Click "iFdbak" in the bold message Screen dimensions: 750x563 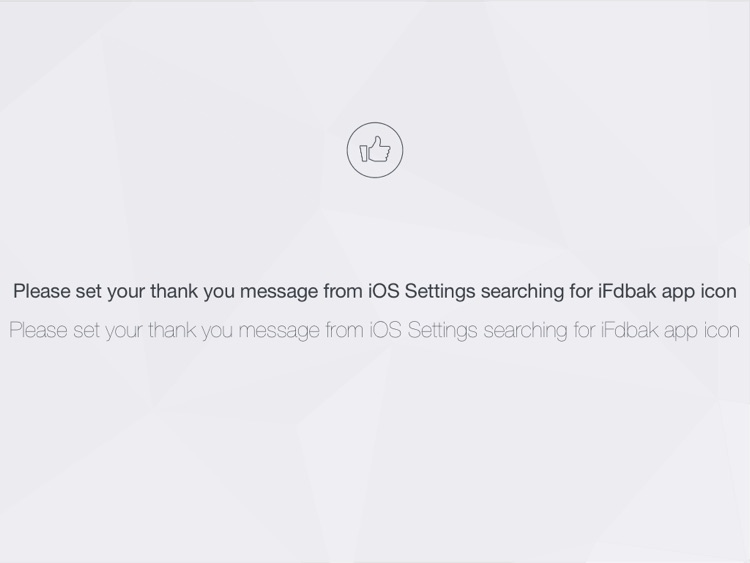tap(626, 291)
